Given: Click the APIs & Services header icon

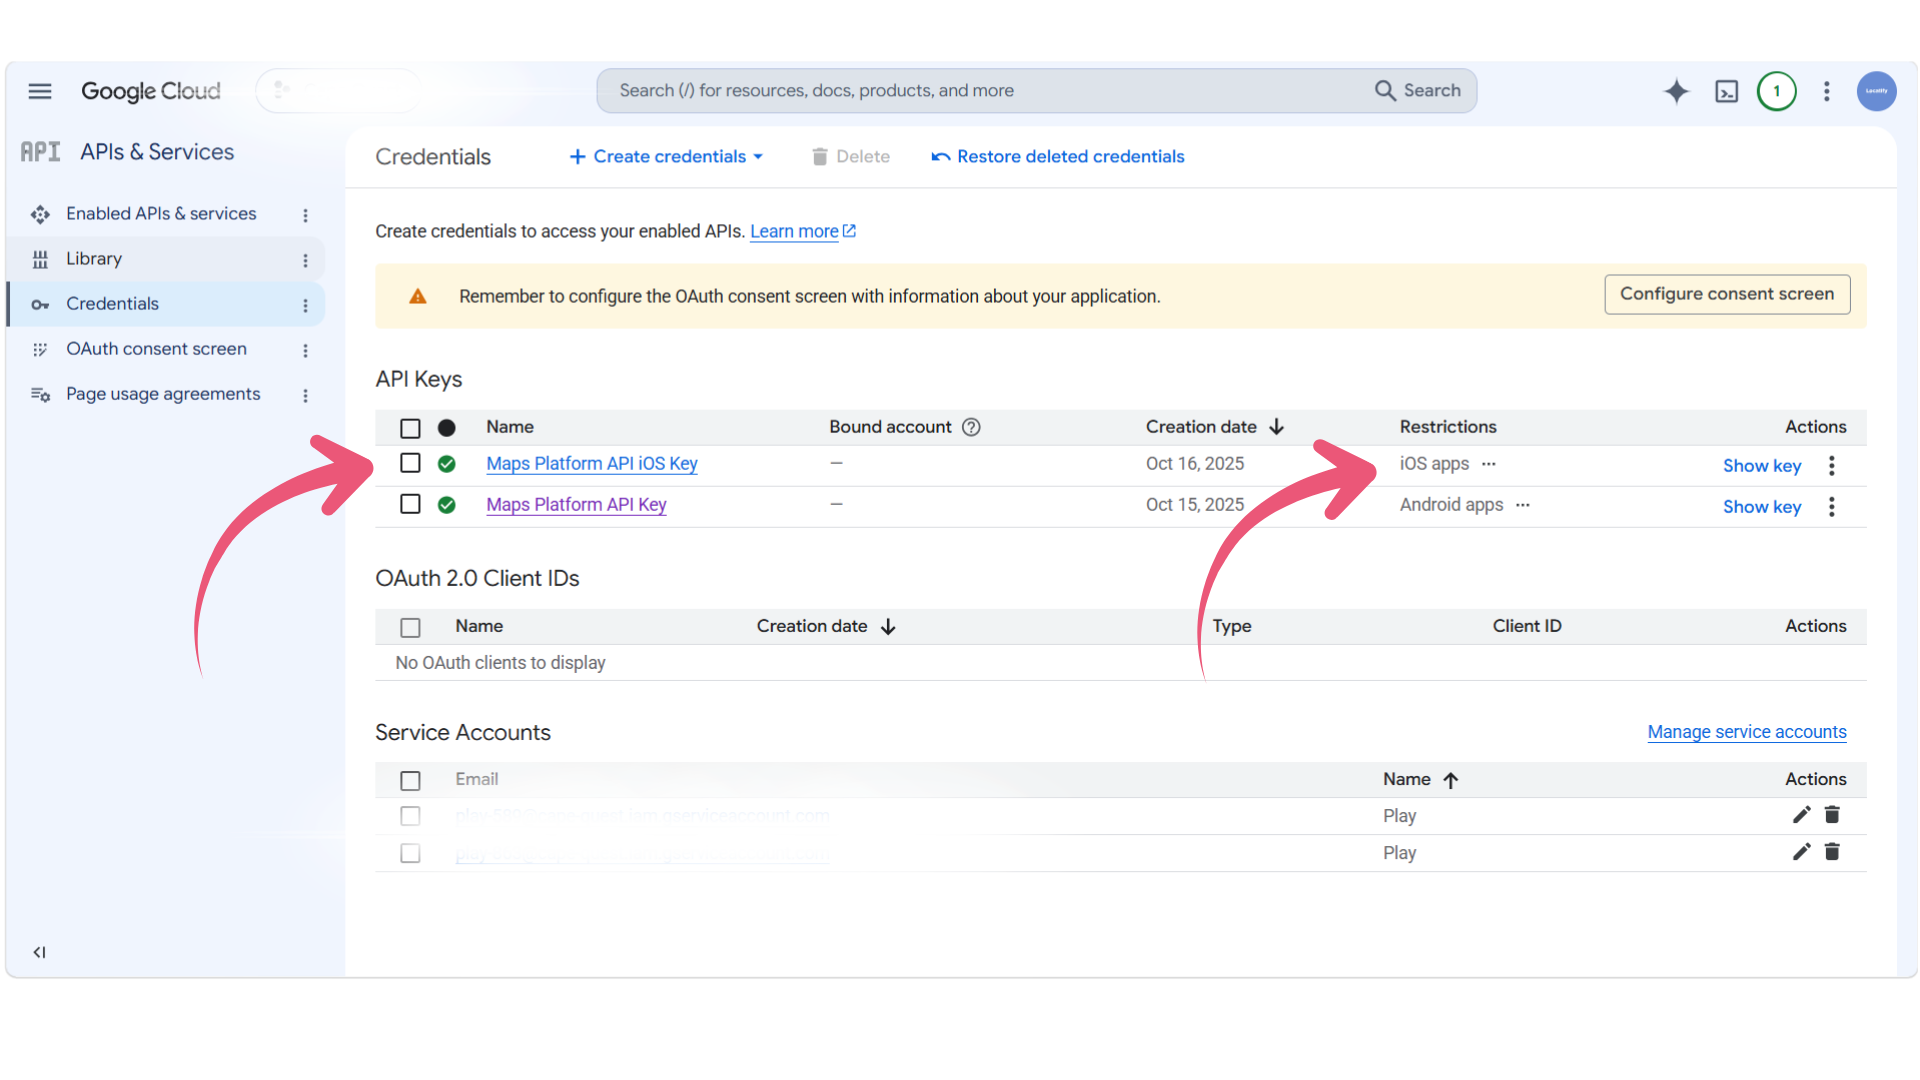Looking at the screenshot, I should (x=40, y=152).
